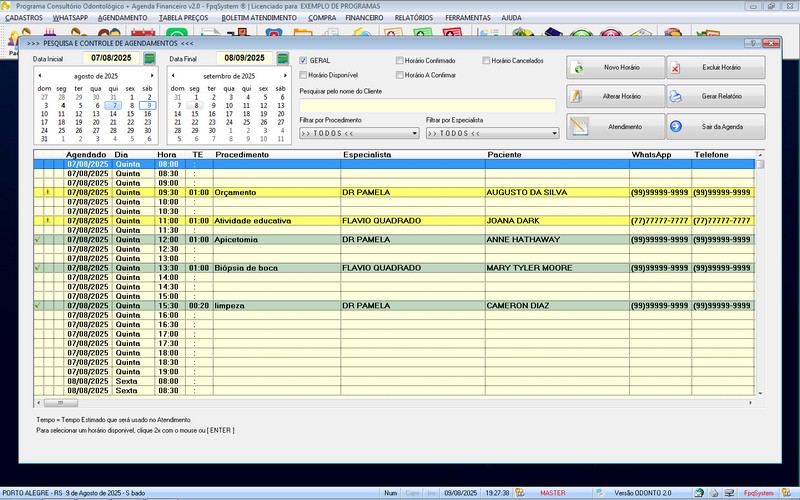The width and height of the screenshot is (800, 500).
Task: Click the appointment list vertical scrollbar
Action: coord(760,280)
